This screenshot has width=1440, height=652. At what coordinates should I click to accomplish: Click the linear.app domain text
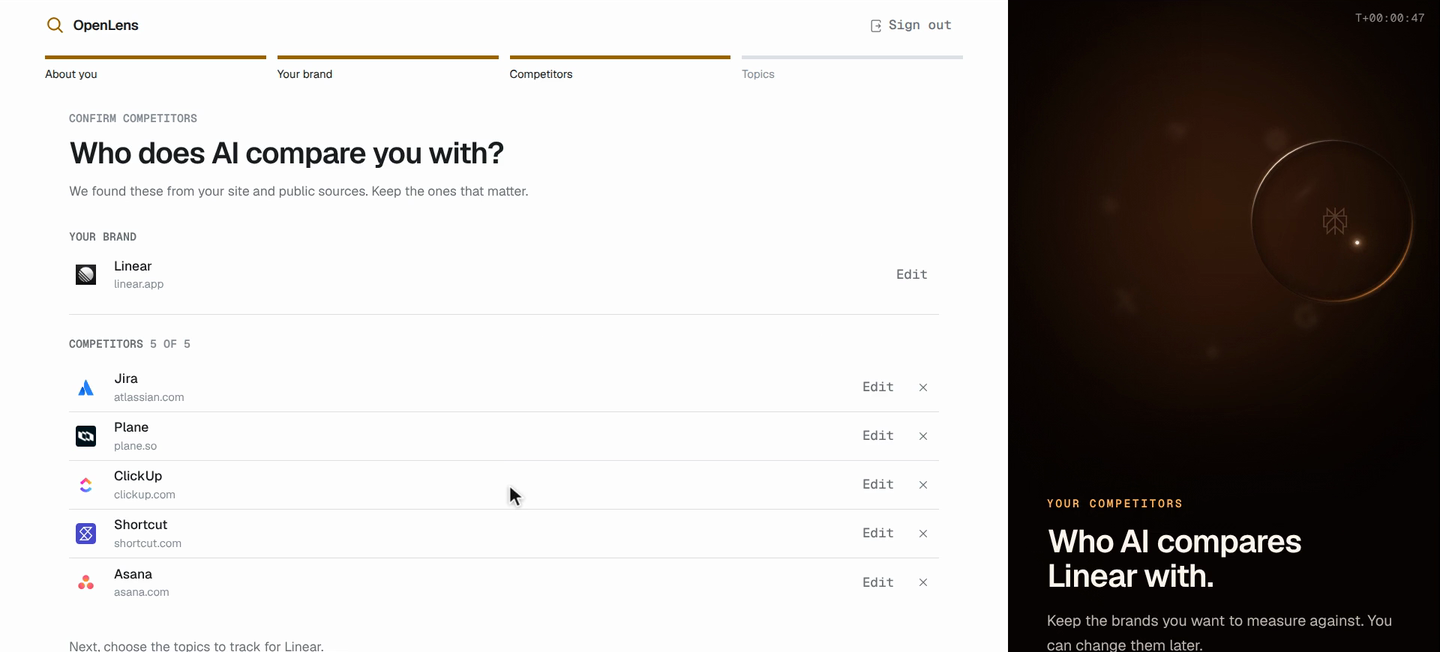point(139,284)
